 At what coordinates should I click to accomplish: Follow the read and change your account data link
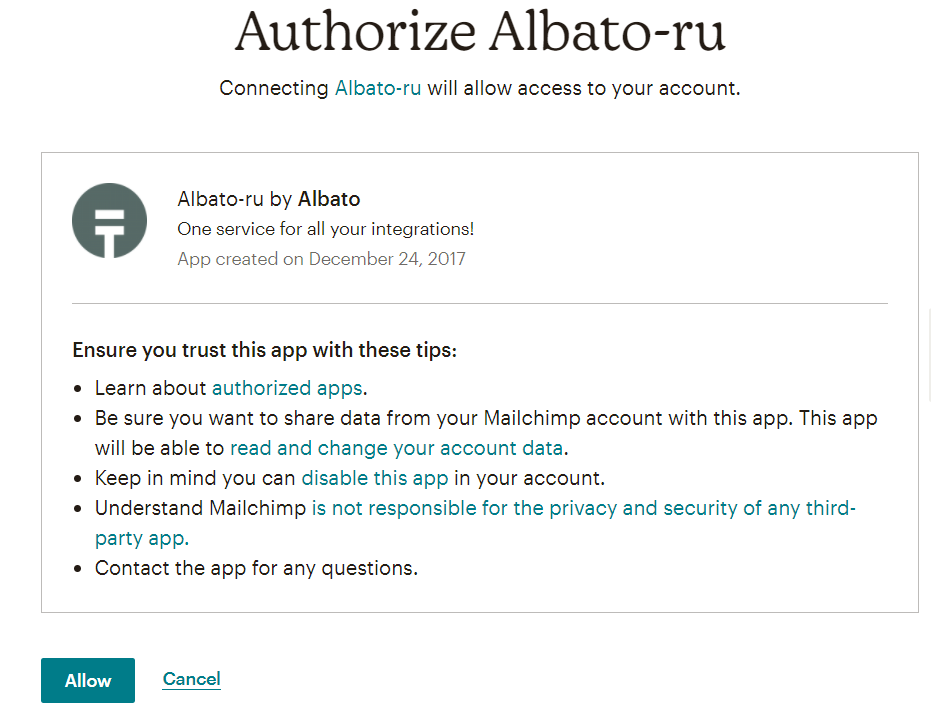[x=396, y=448]
